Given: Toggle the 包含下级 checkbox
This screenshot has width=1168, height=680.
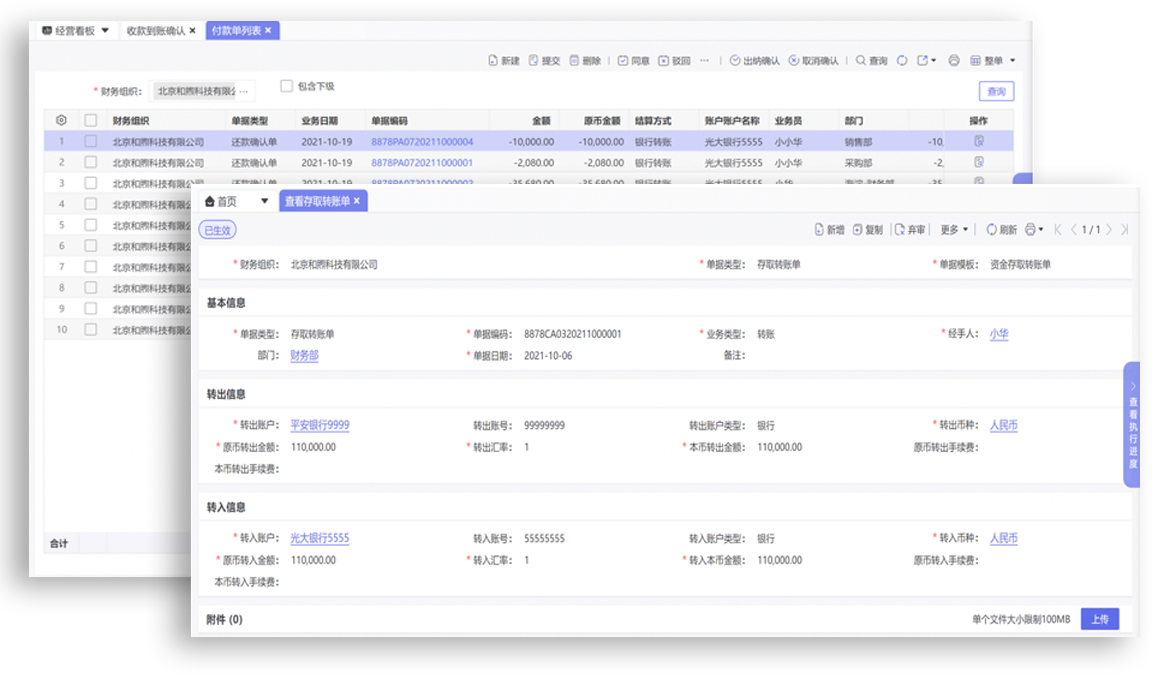Looking at the screenshot, I should point(286,86).
